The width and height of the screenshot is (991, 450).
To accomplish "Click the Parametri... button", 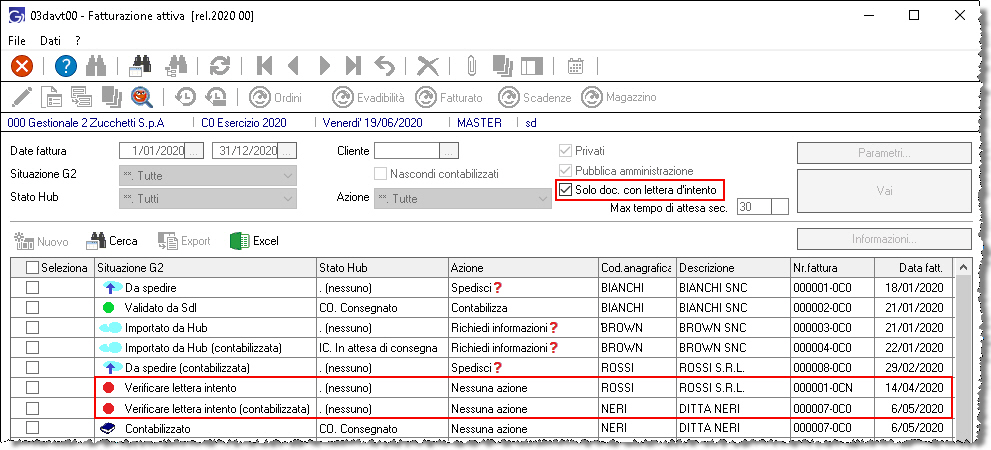I will click(884, 152).
